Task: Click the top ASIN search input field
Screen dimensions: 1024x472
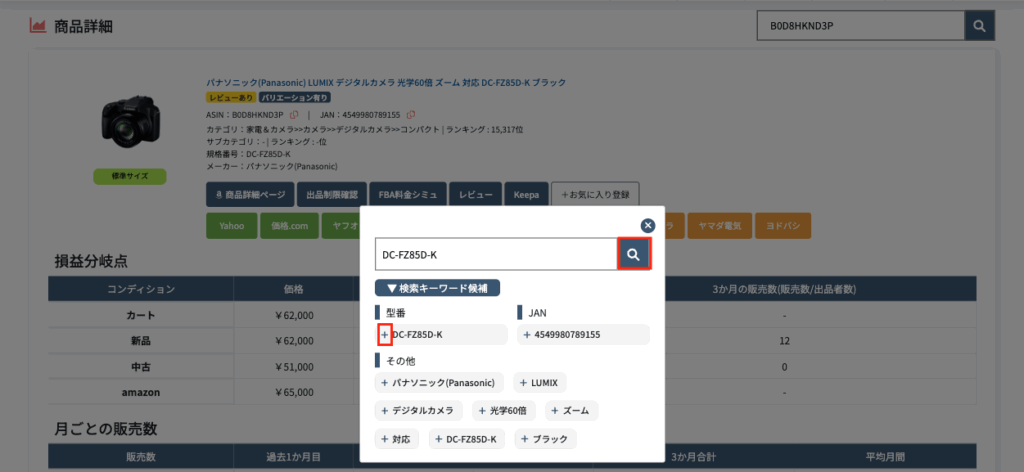Action: click(x=861, y=26)
